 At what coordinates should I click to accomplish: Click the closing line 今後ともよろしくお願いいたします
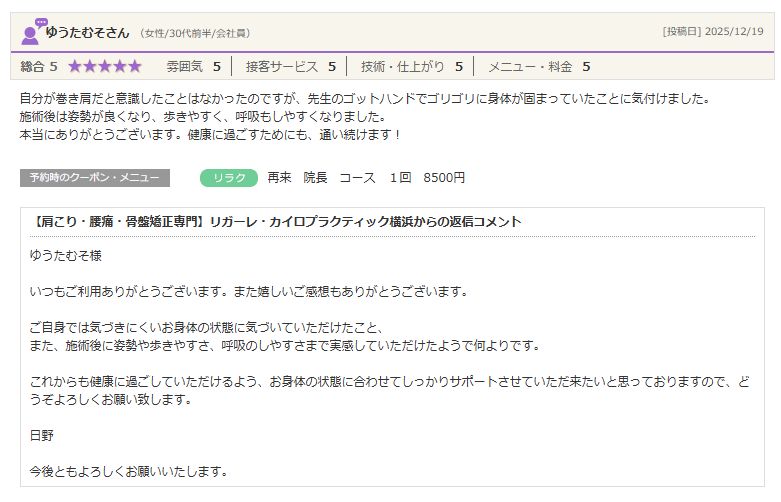[x=129, y=470]
